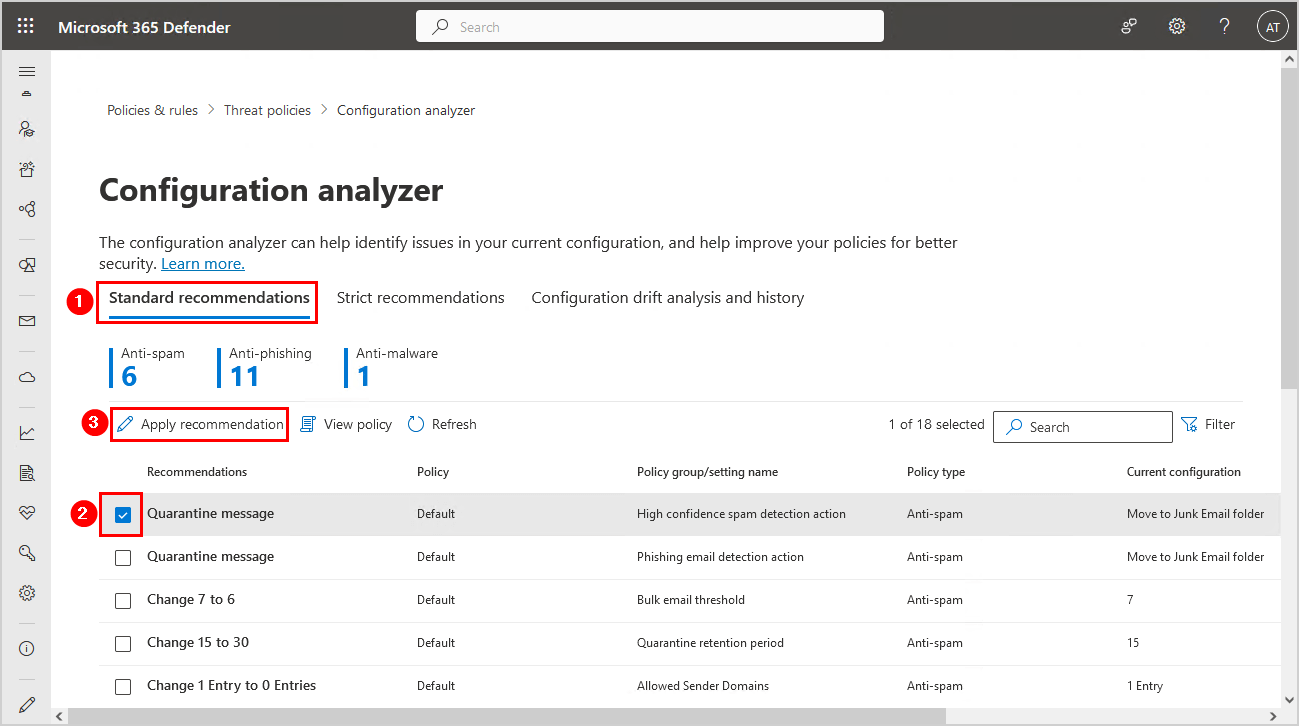Image resolution: width=1299 pixels, height=726 pixels.
Task: Check the Change 15 to 30 row
Action: coord(123,644)
